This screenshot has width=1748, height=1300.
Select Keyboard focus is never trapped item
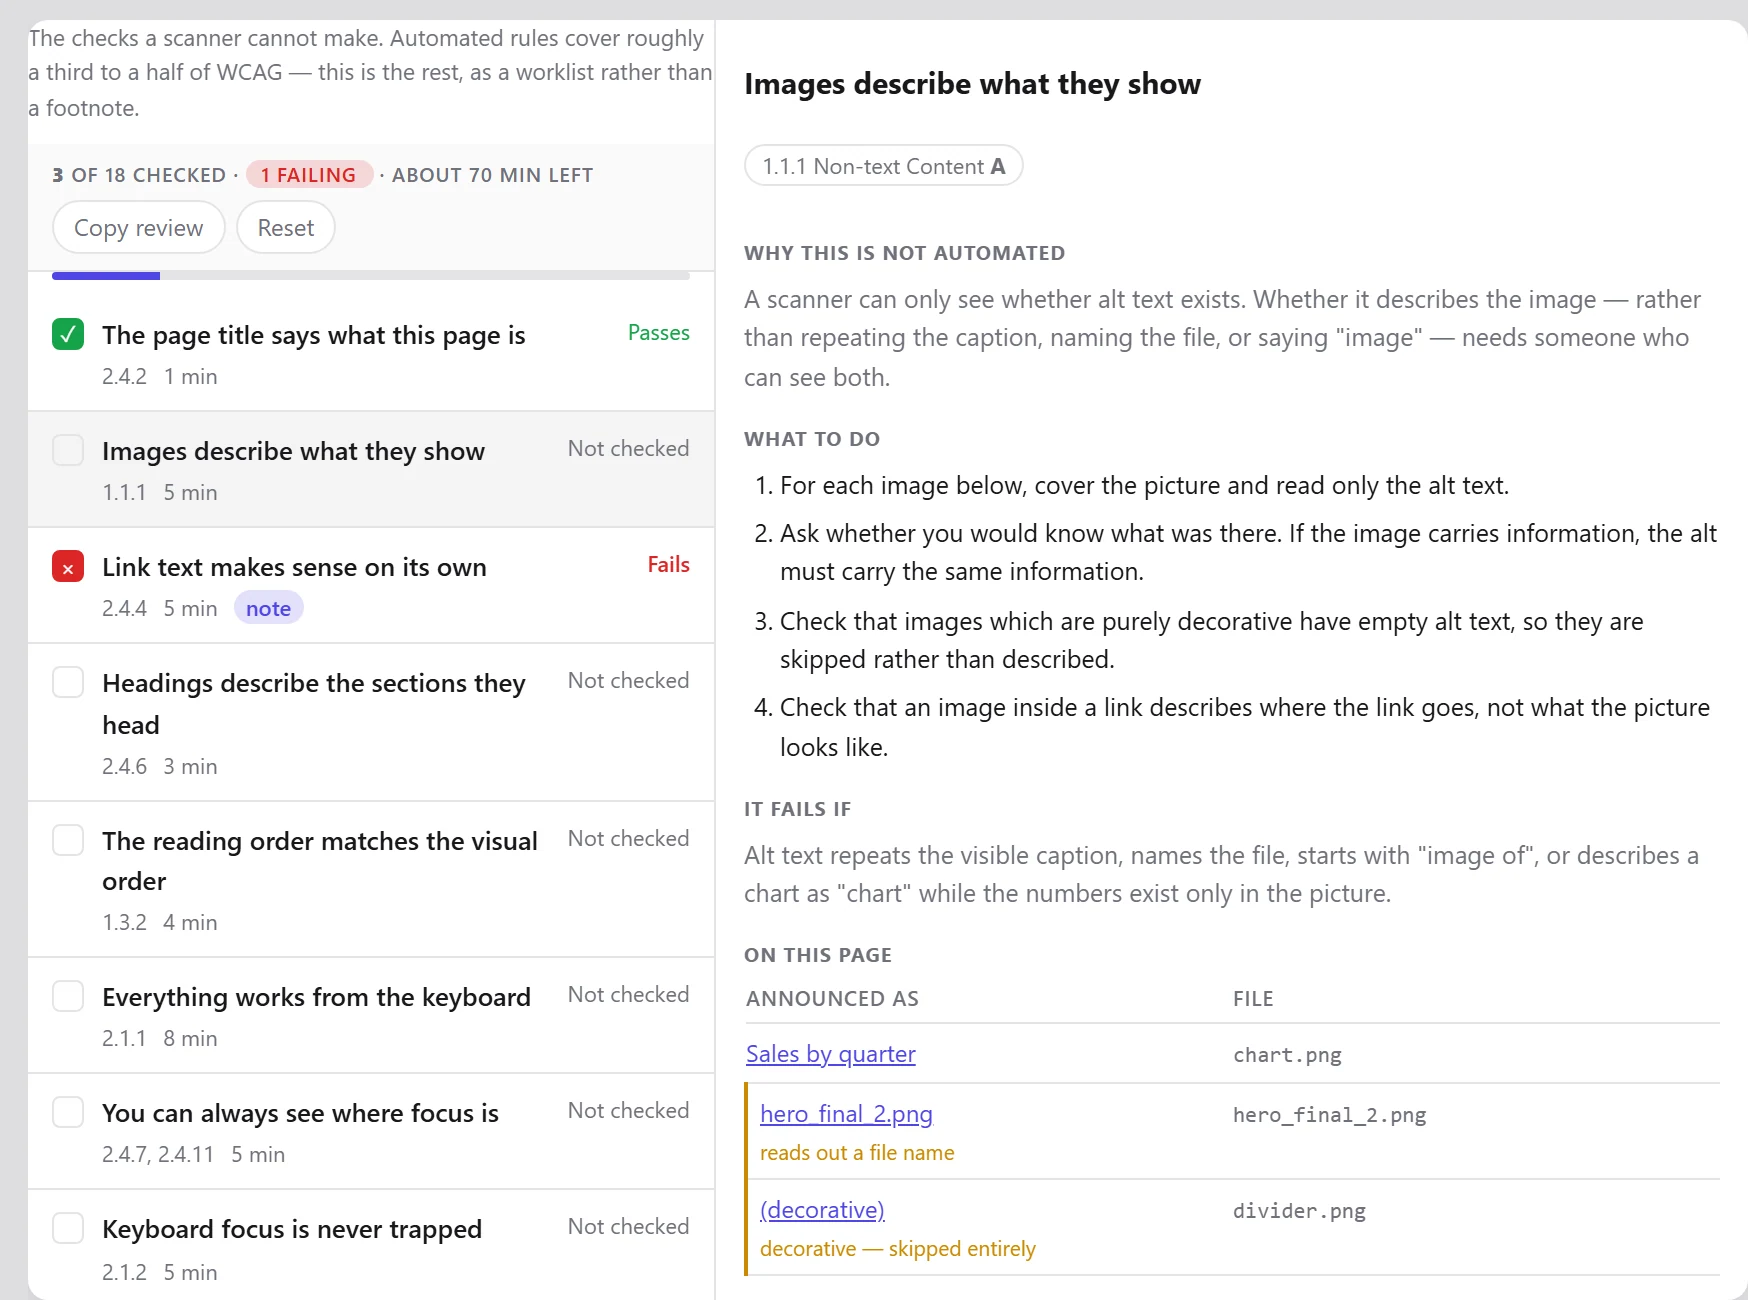371,1246
